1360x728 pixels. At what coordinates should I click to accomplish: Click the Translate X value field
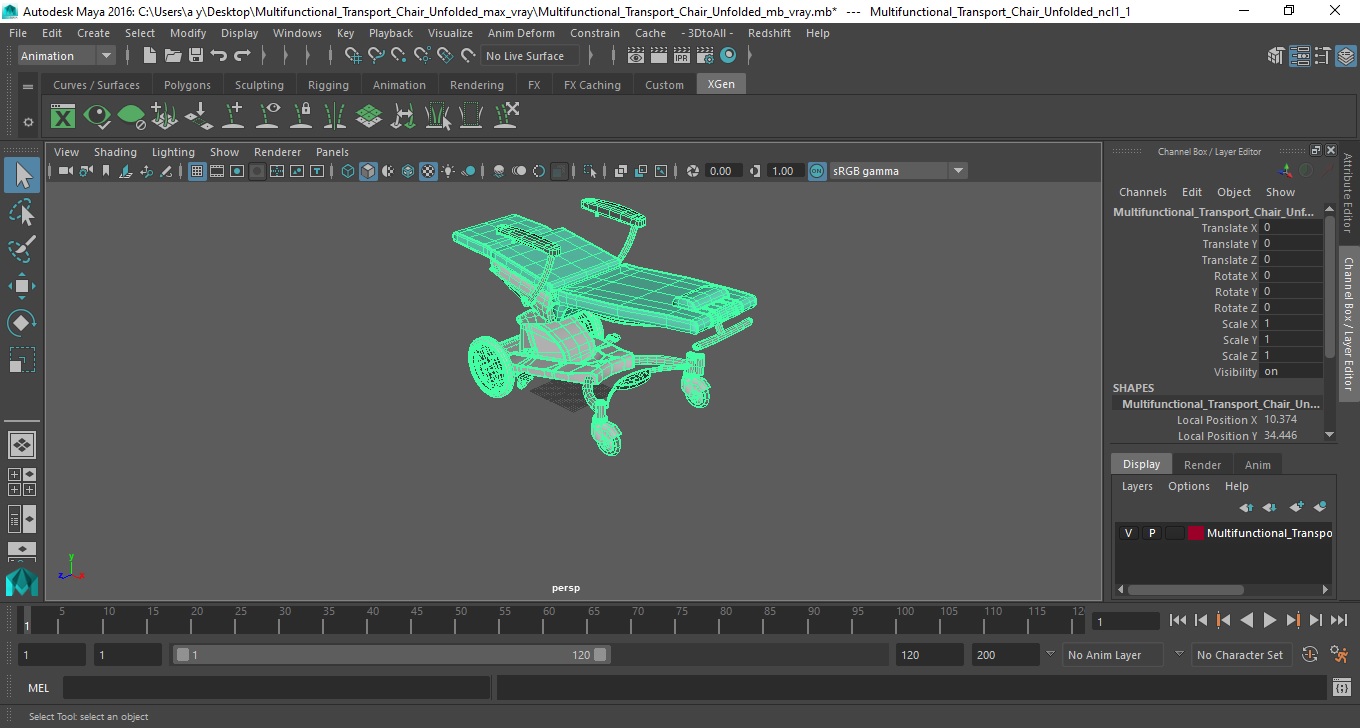[x=1292, y=228]
